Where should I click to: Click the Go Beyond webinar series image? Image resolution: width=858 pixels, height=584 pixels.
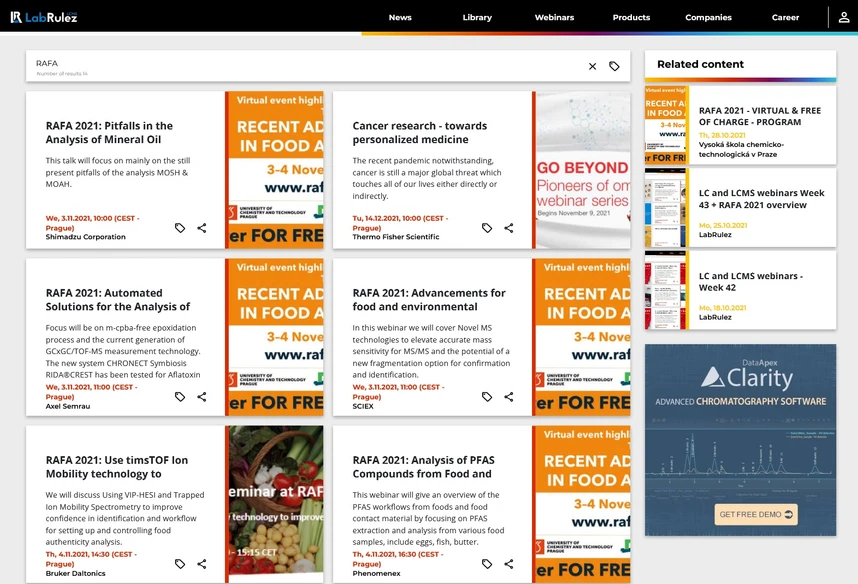click(x=581, y=170)
